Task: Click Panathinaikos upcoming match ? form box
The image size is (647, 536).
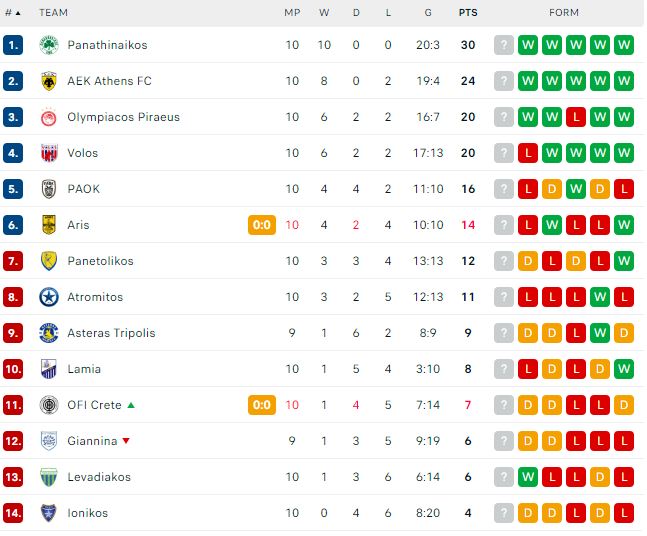Action: pos(503,45)
